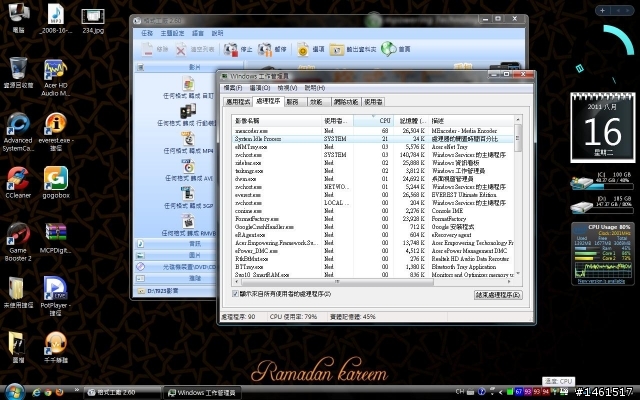Switch to the Users tab in Task Manager
Image resolution: width=640 pixels, height=400 pixels.
373,102
